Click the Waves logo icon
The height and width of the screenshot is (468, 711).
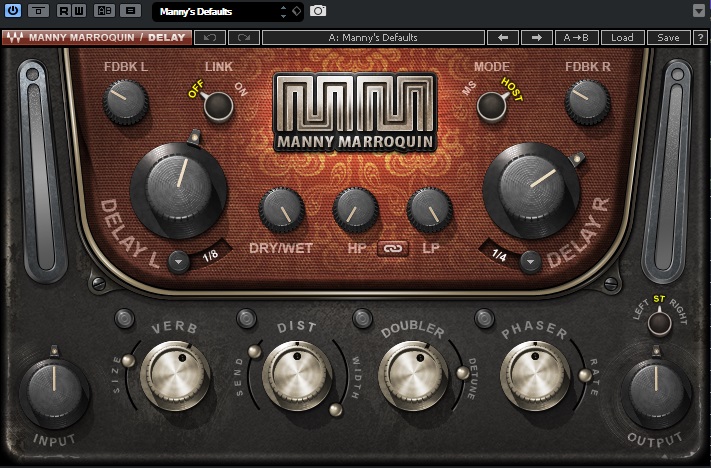[15, 38]
